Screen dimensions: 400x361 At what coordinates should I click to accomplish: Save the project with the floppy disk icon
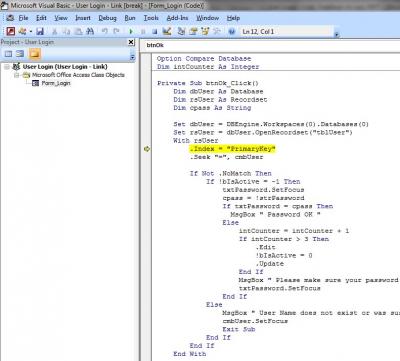(x=40, y=31)
